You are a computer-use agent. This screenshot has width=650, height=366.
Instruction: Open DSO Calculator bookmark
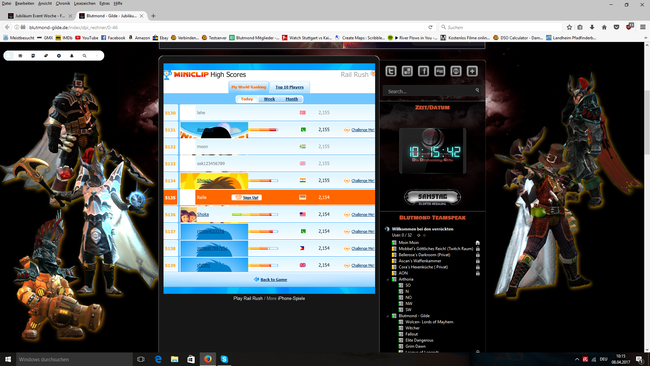pos(518,38)
